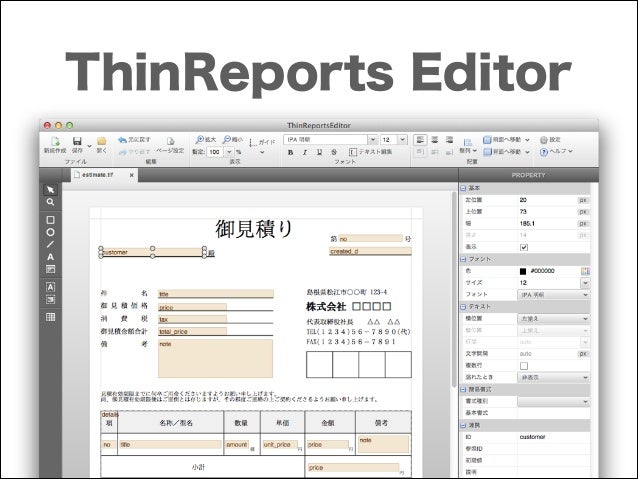
Task: Send the object to the back layer
Action: point(507,152)
